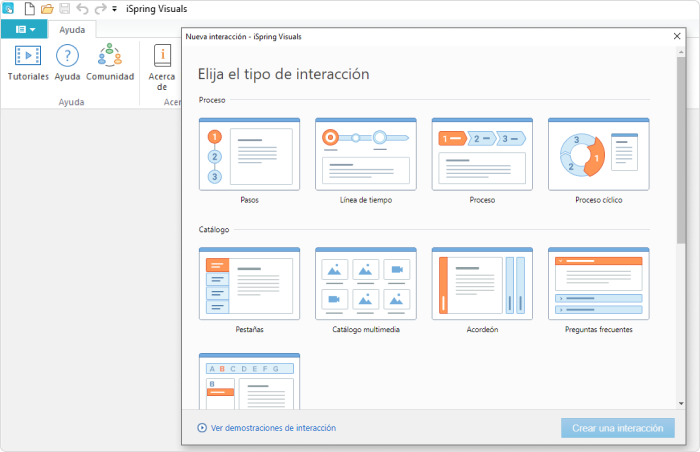The height and width of the screenshot is (452, 700).
Task: Pick the Proceso arrows interaction thumbnail
Action: pos(482,154)
